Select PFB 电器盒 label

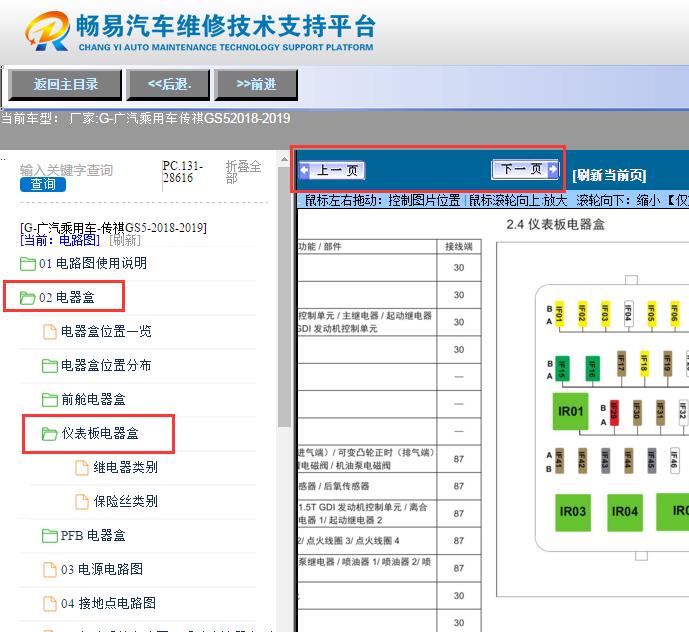coord(93,535)
